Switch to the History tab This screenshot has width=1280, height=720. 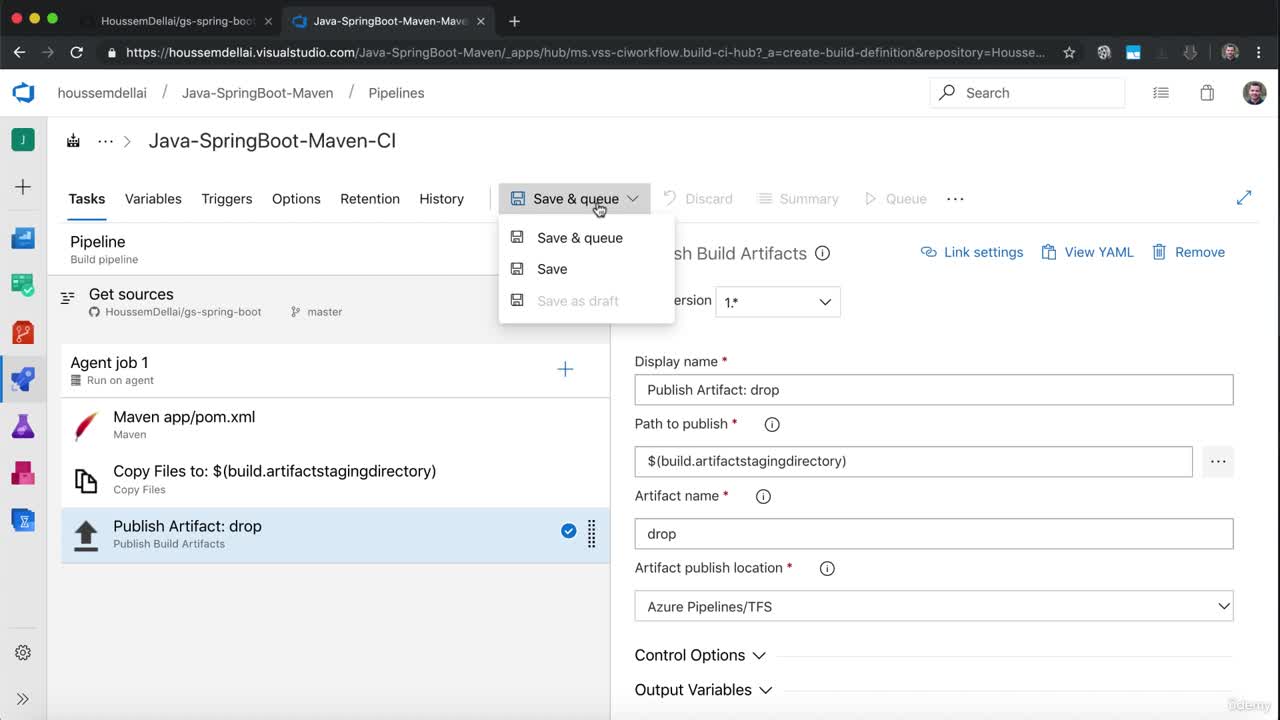(441, 199)
